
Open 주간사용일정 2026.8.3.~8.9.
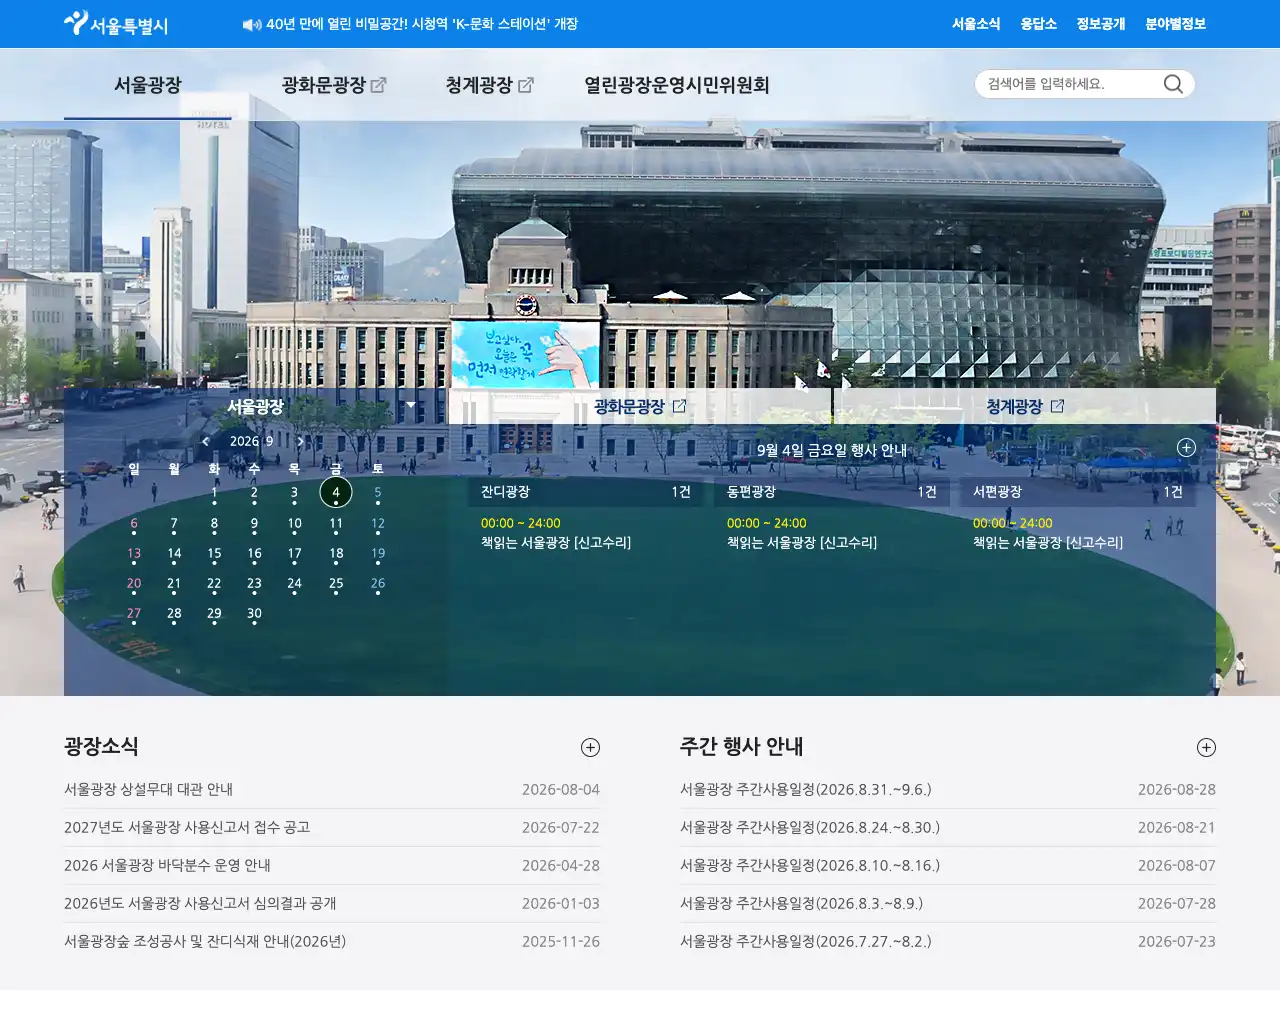802,903
